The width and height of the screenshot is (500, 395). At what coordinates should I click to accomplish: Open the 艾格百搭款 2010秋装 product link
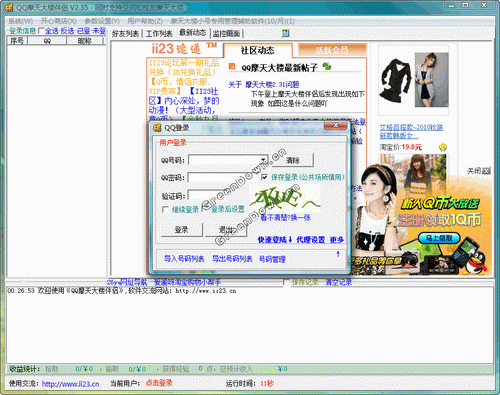[x=411, y=131]
